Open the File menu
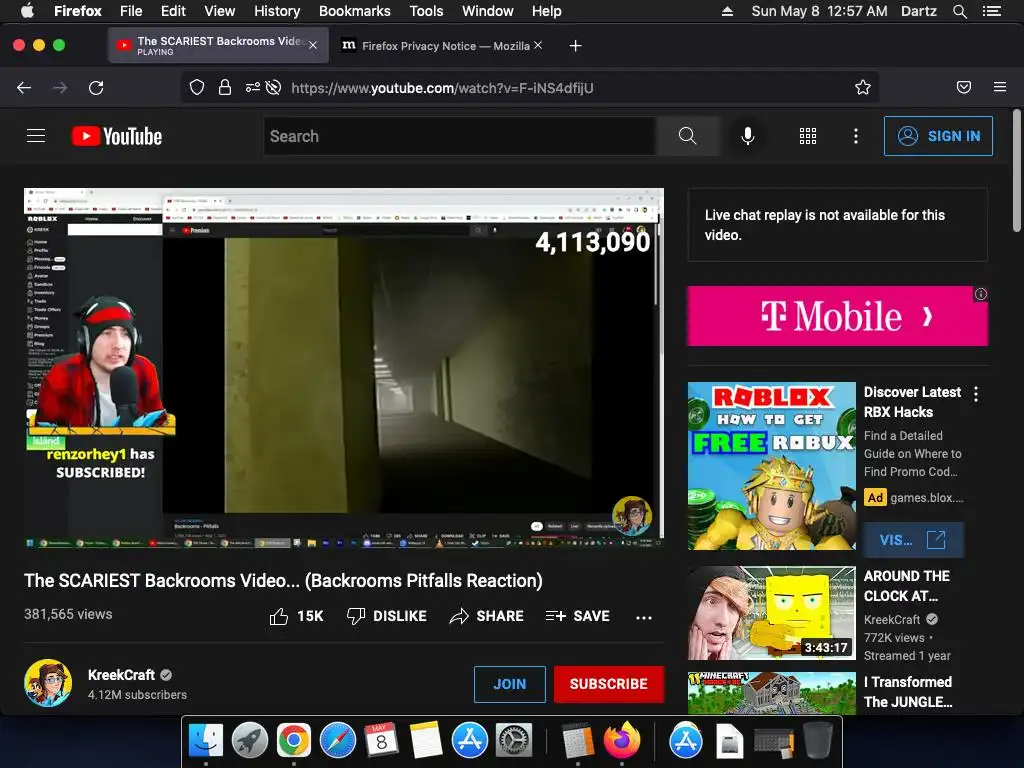The image size is (1024, 768). click(x=131, y=11)
